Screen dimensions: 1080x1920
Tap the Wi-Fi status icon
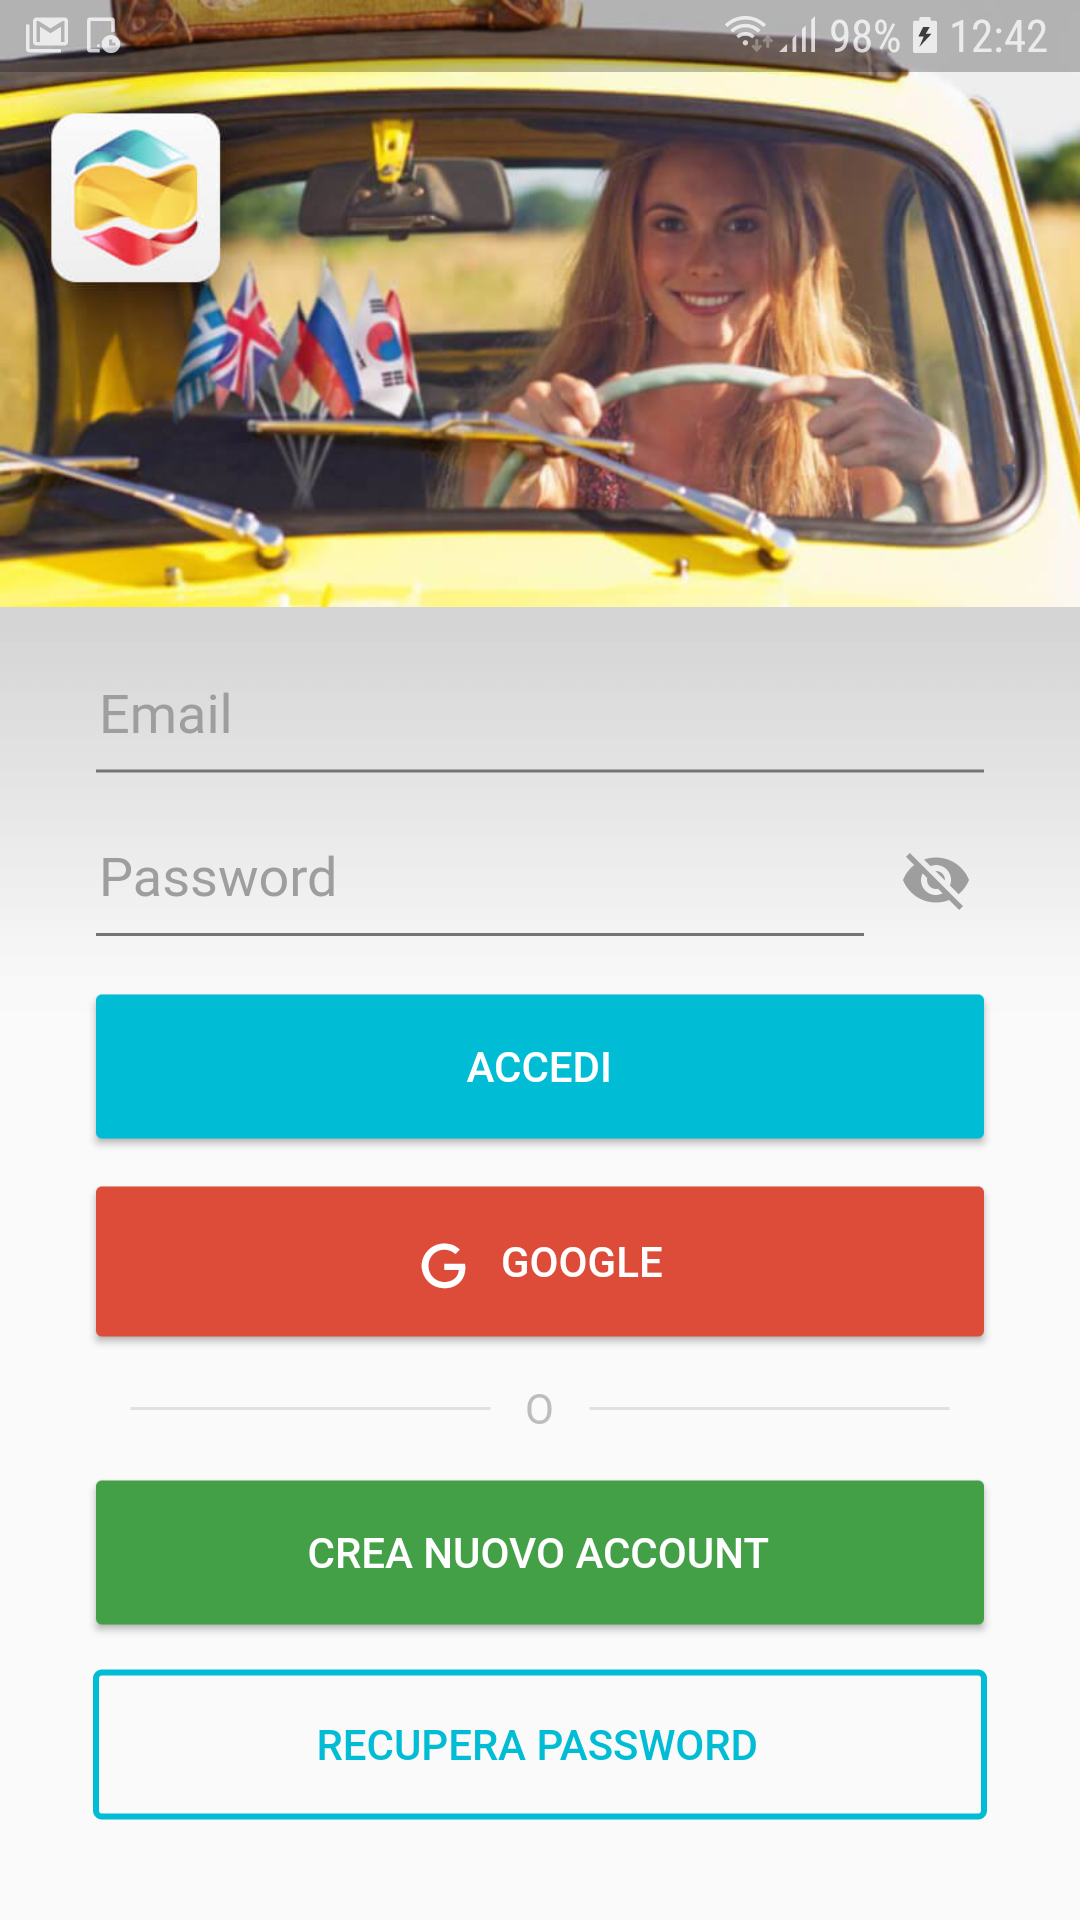tap(747, 33)
